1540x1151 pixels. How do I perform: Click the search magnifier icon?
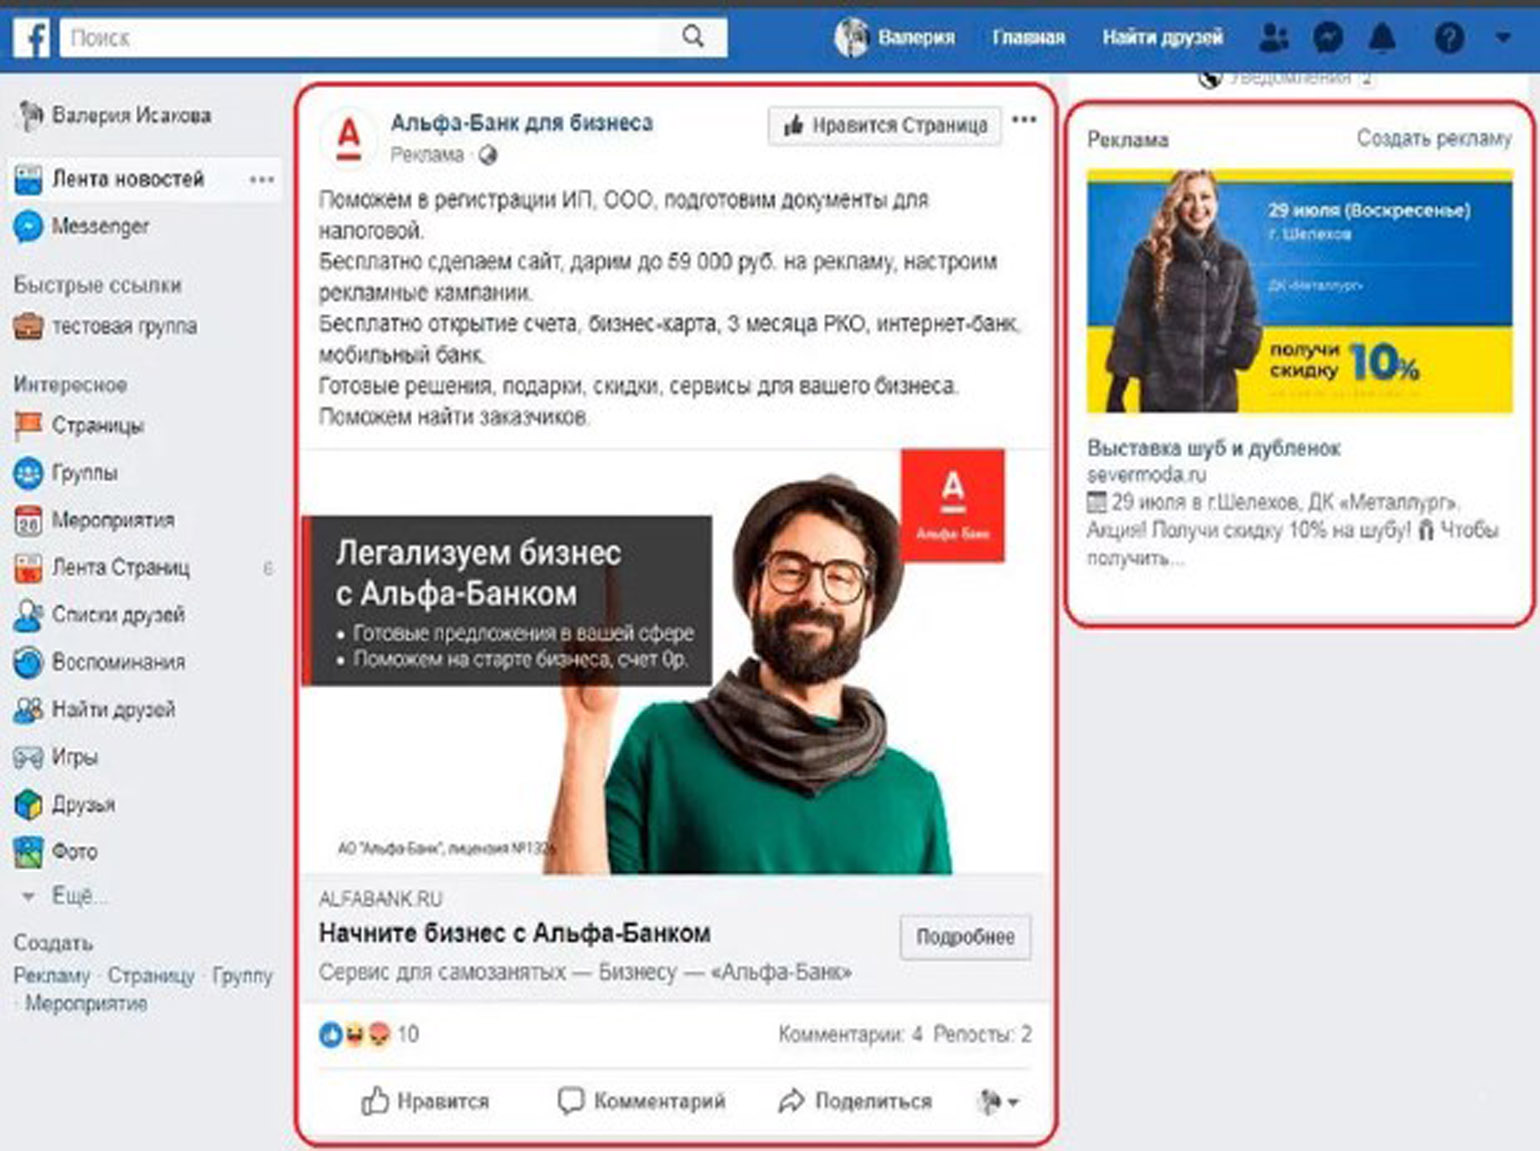click(x=692, y=38)
